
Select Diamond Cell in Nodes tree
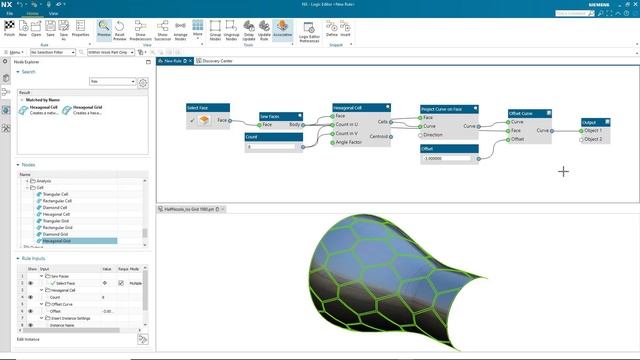[55, 207]
